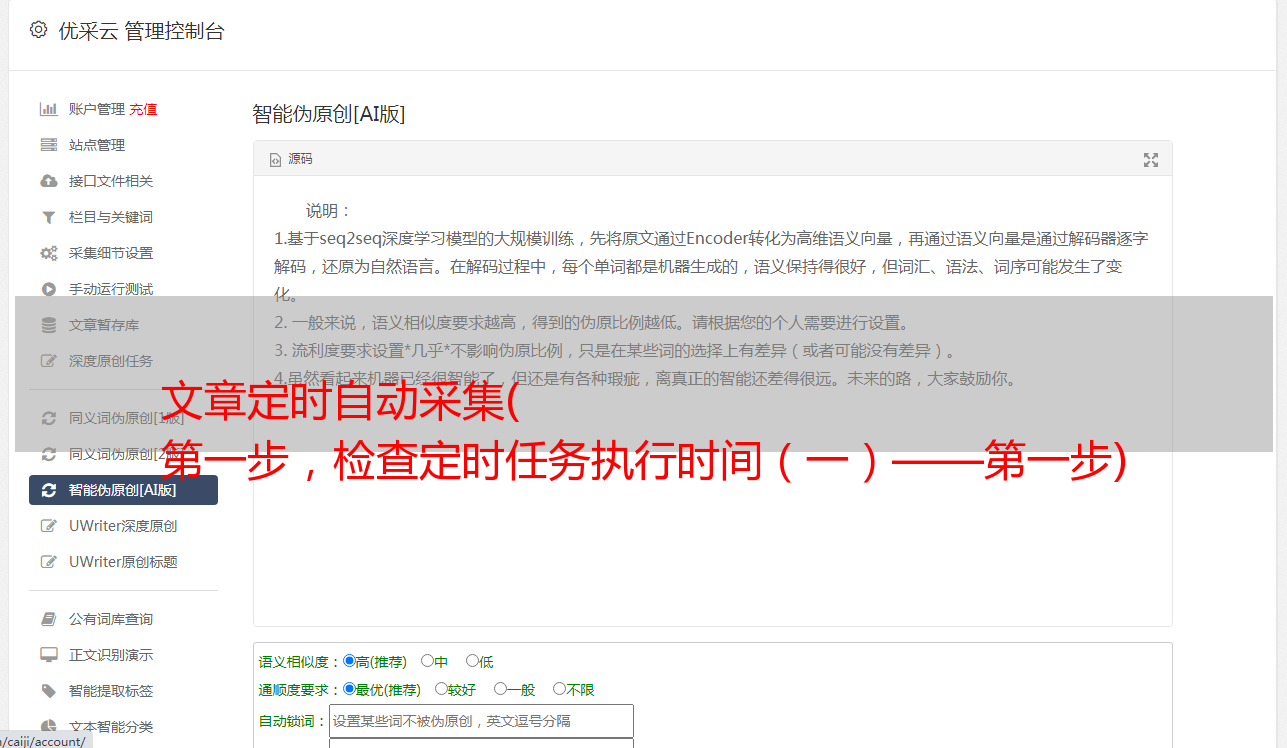Click the 源码 label in editor toolbar

click(300, 159)
